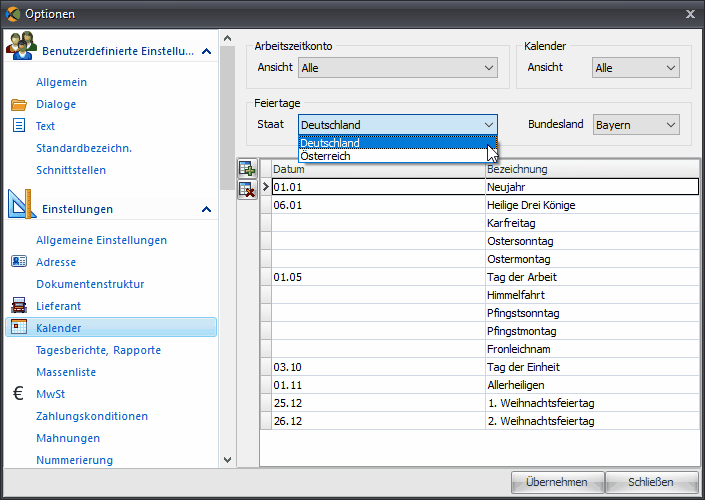Click the Einstellungen ruler triangle icon

[22, 204]
